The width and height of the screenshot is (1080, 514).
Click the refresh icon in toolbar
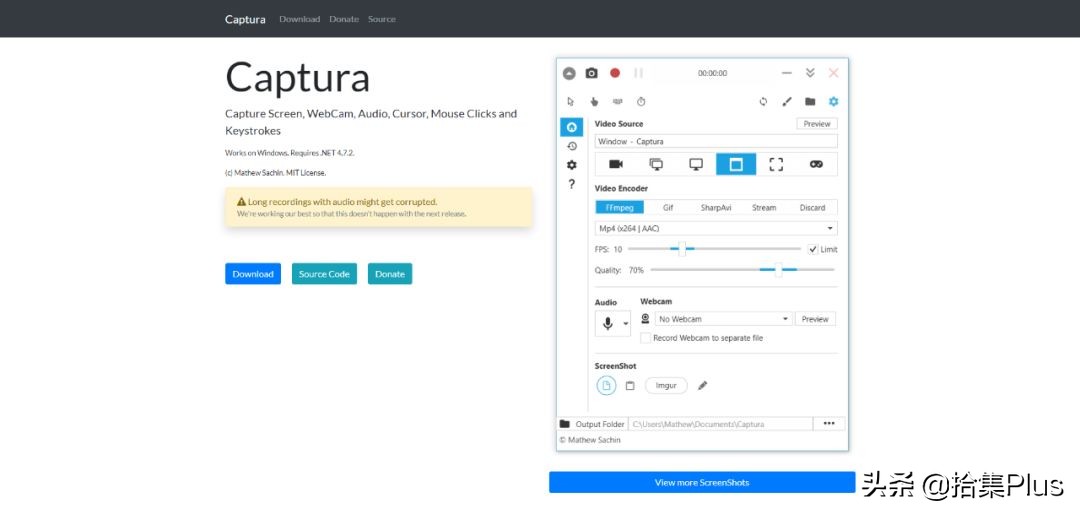[x=763, y=101]
